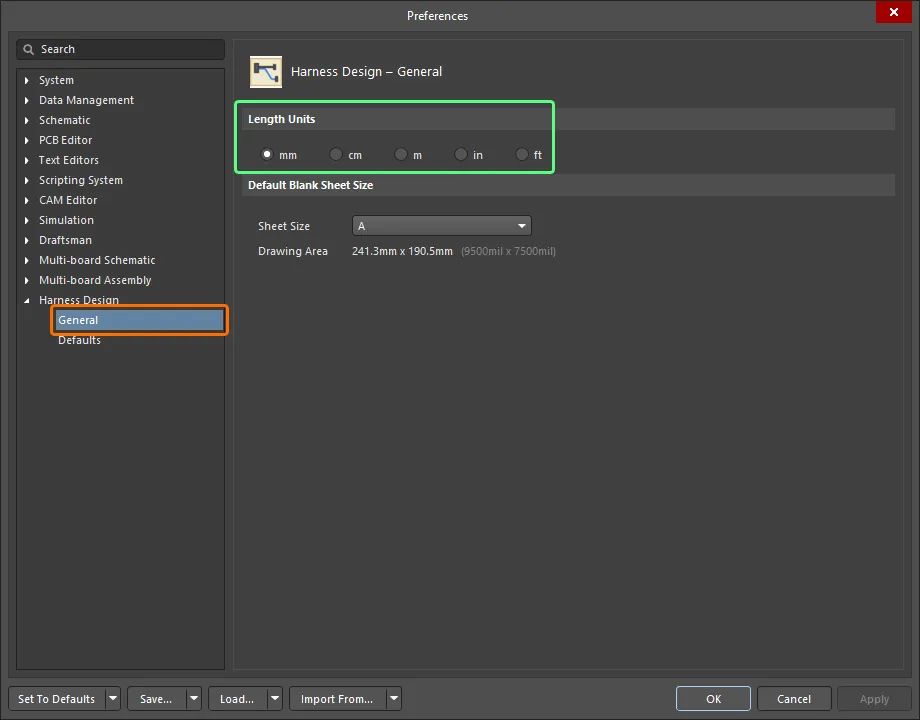Expand the PCB Editor tree node
920x720 pixels.
pyautogui.click(x=27, y=140)
